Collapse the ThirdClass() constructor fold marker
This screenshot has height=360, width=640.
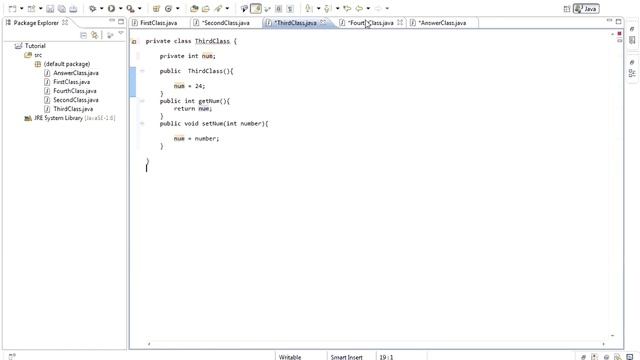click(142, 71)
